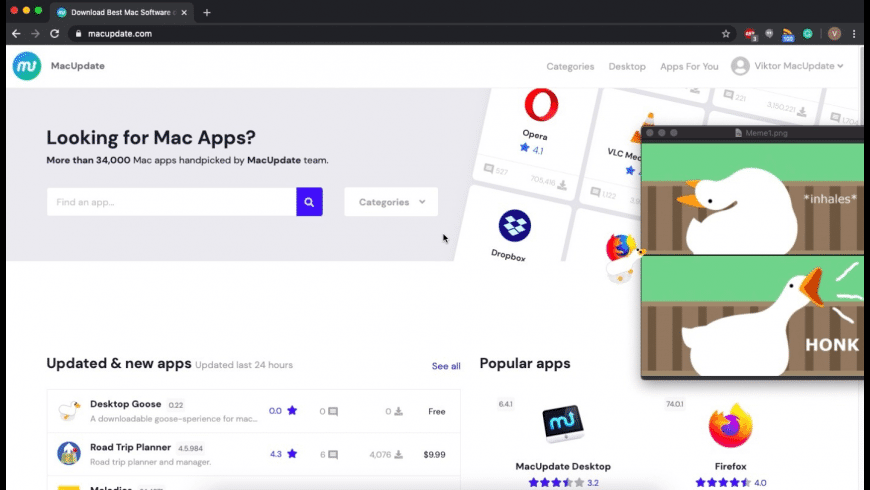Close the current browser tab
Screen dimensions: 870x490
tap(184, 12)
